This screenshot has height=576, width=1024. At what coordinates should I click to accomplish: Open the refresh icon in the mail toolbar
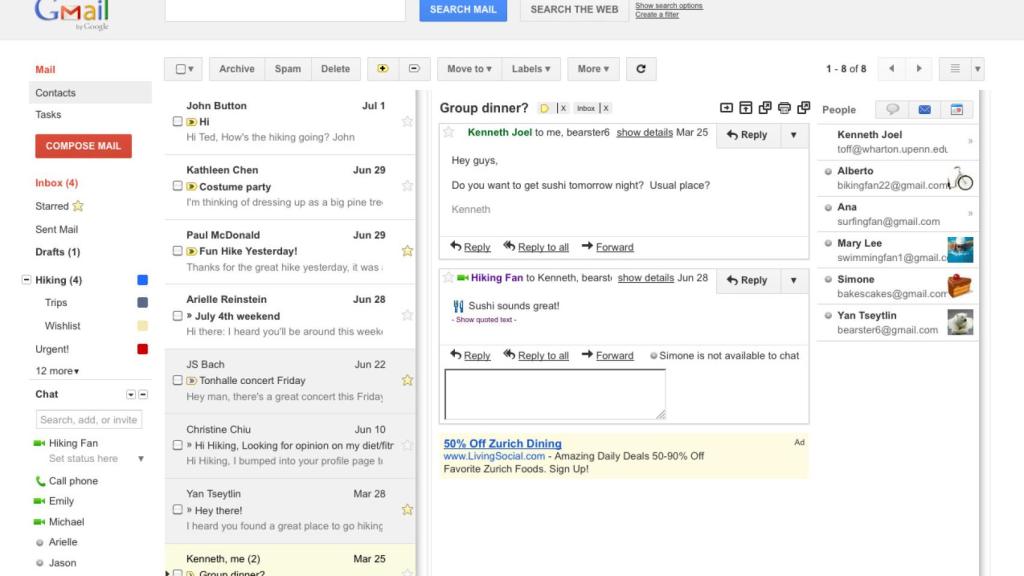pyautogui.click(x=641, y=68)
